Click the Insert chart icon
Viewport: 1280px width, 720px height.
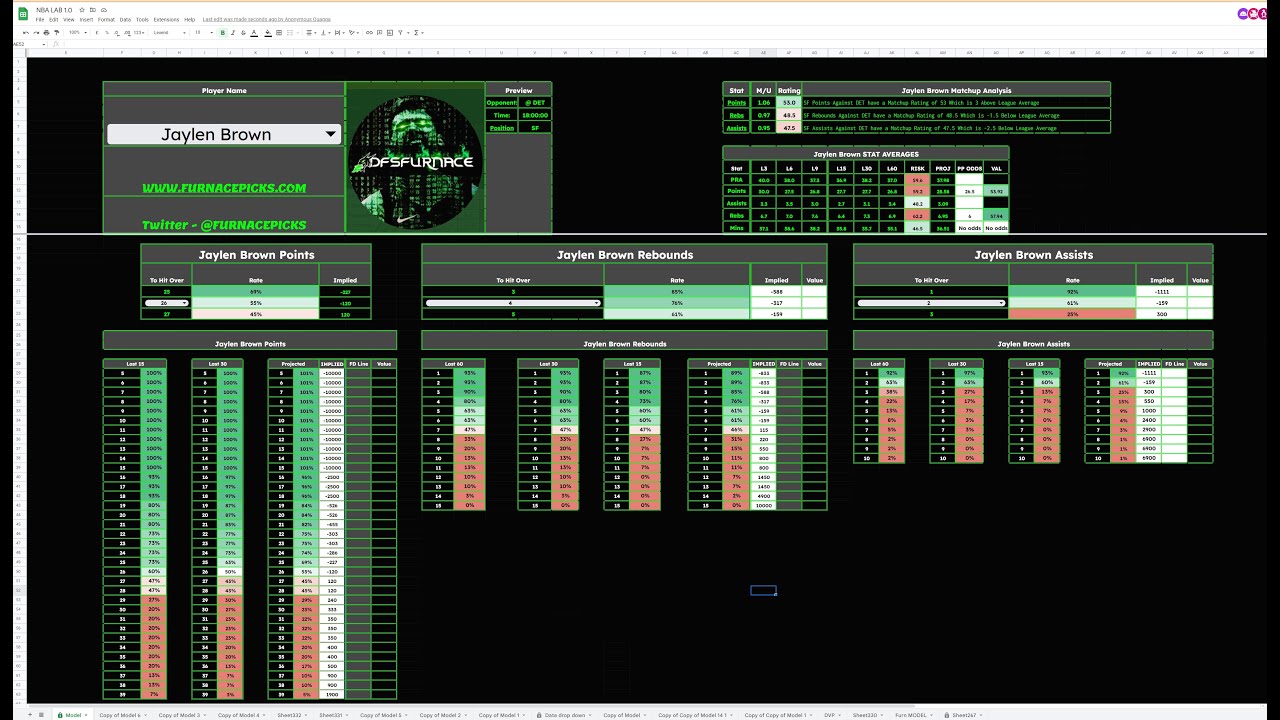[x=390, y=32]
